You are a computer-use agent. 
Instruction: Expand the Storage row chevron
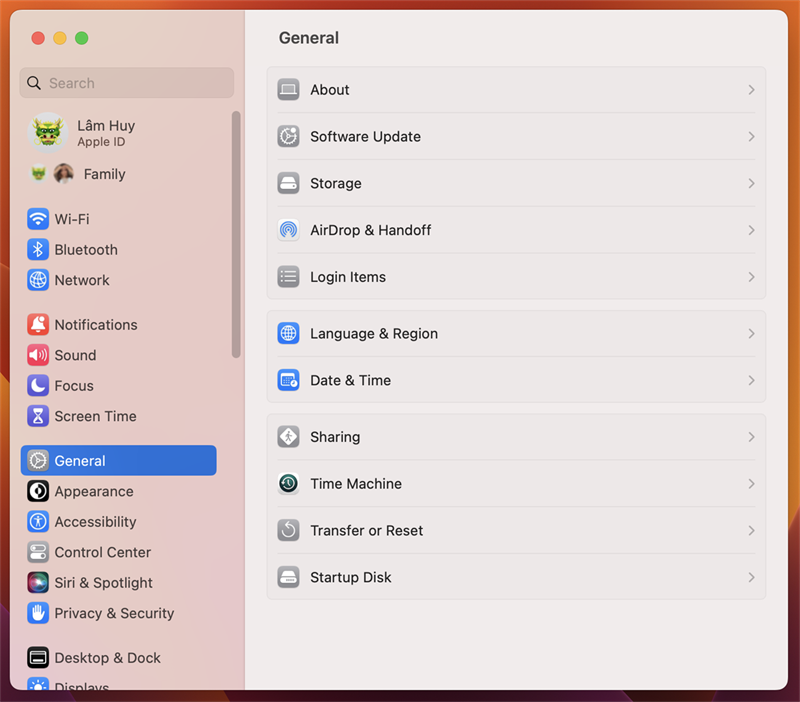coord(752,183)
